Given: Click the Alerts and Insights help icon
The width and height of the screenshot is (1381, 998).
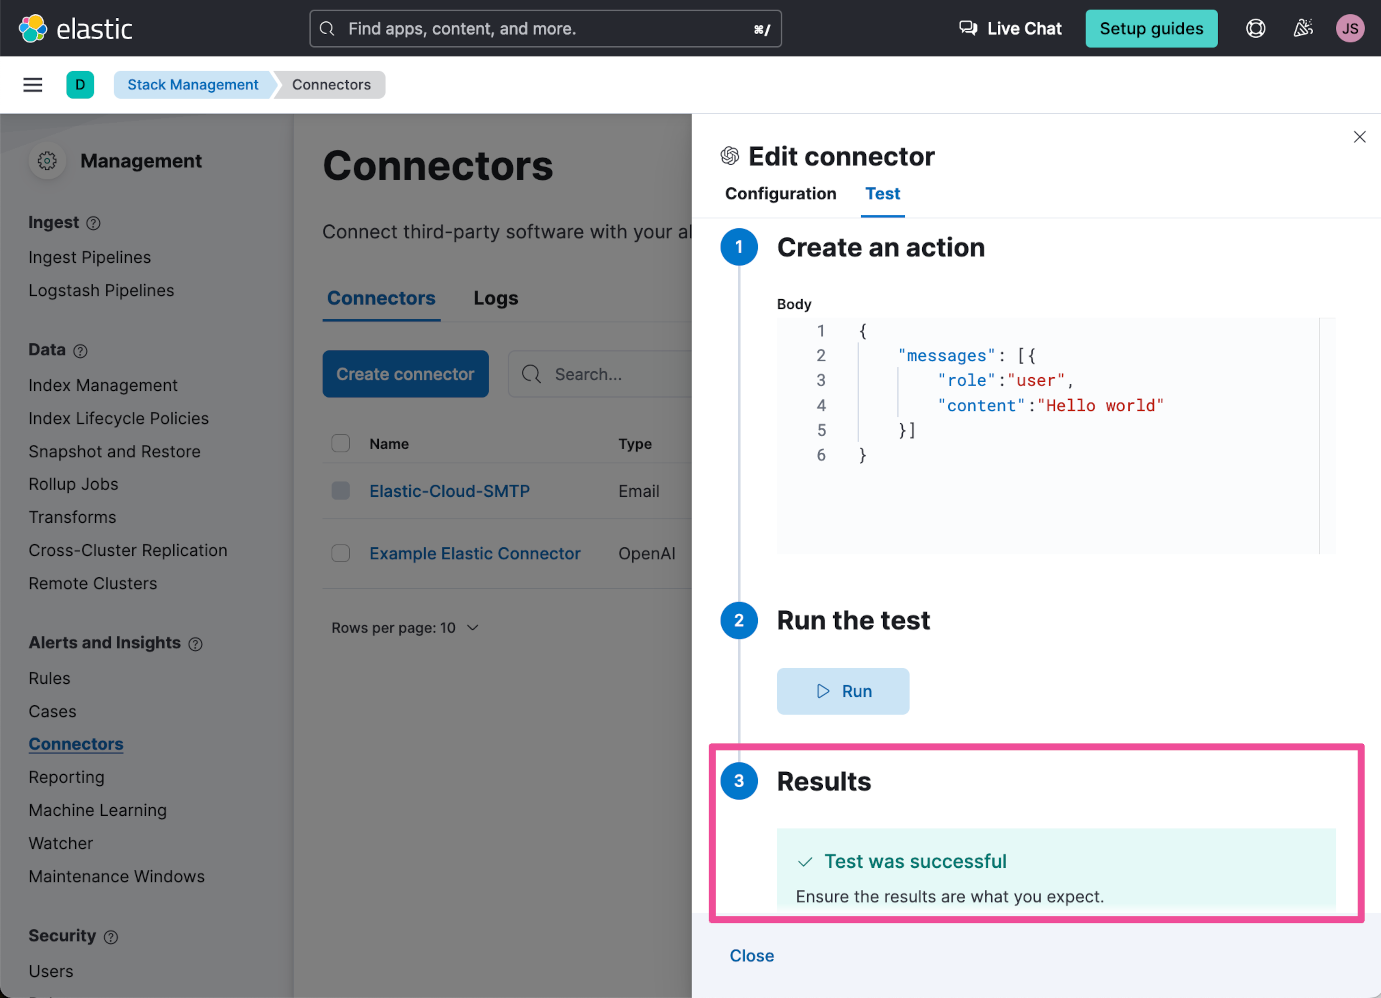Looking at the screenshot, I should [x=196, y=644].
